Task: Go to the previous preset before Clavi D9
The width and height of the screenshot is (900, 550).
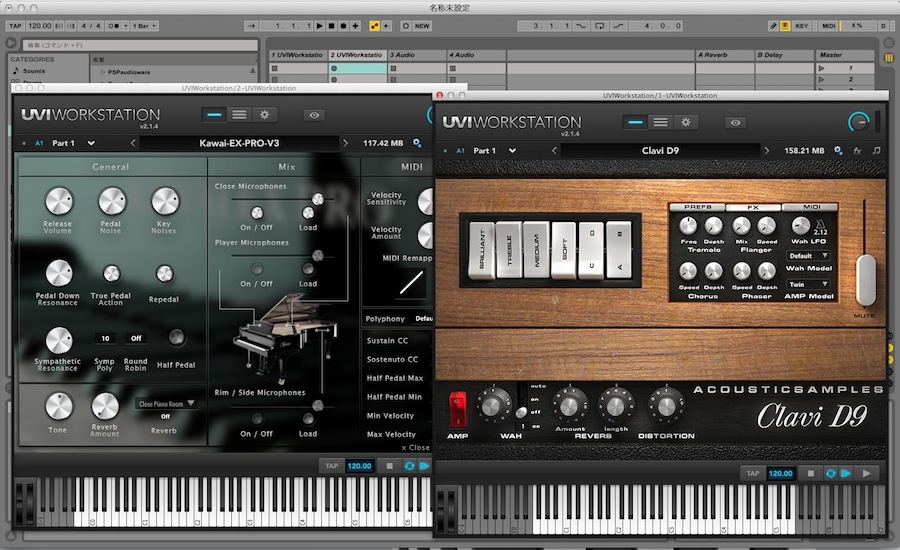Action: [x=554, y=150]
